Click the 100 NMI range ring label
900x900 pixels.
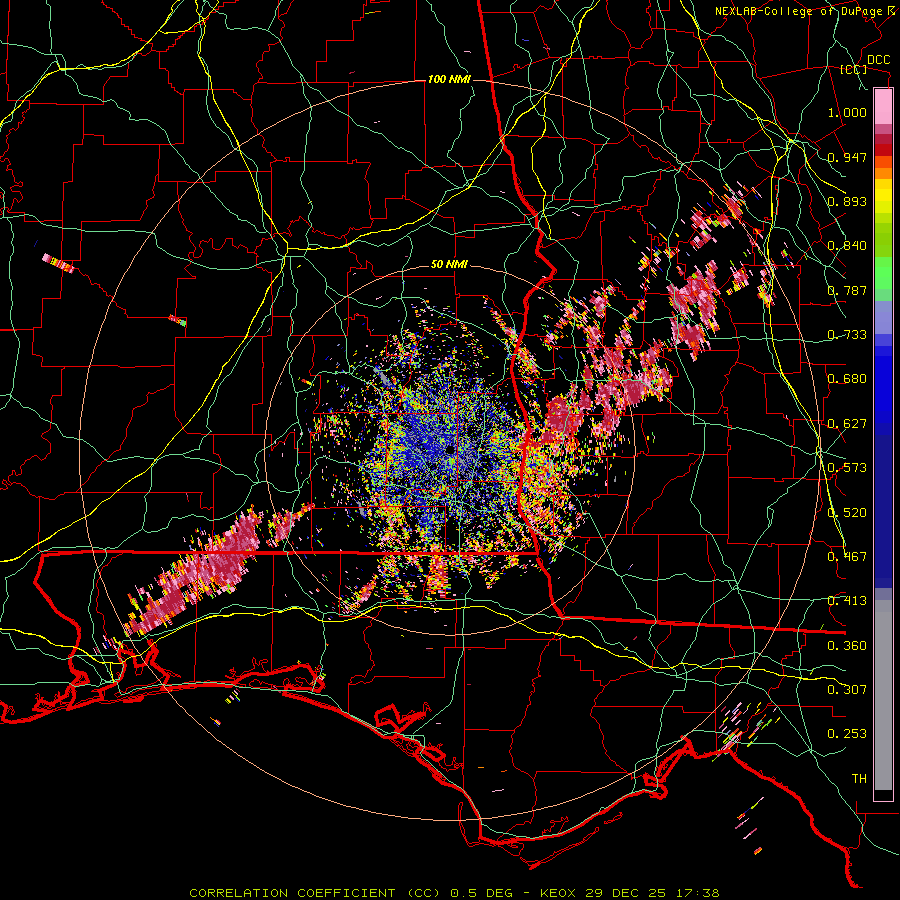449,79
